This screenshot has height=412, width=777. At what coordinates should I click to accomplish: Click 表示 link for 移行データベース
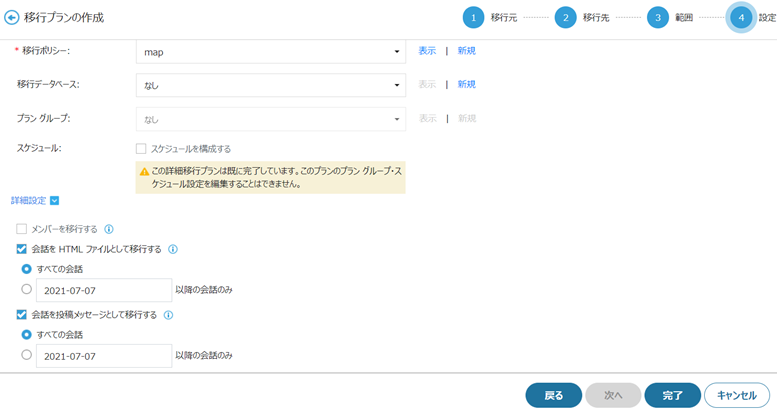[427, 84]
